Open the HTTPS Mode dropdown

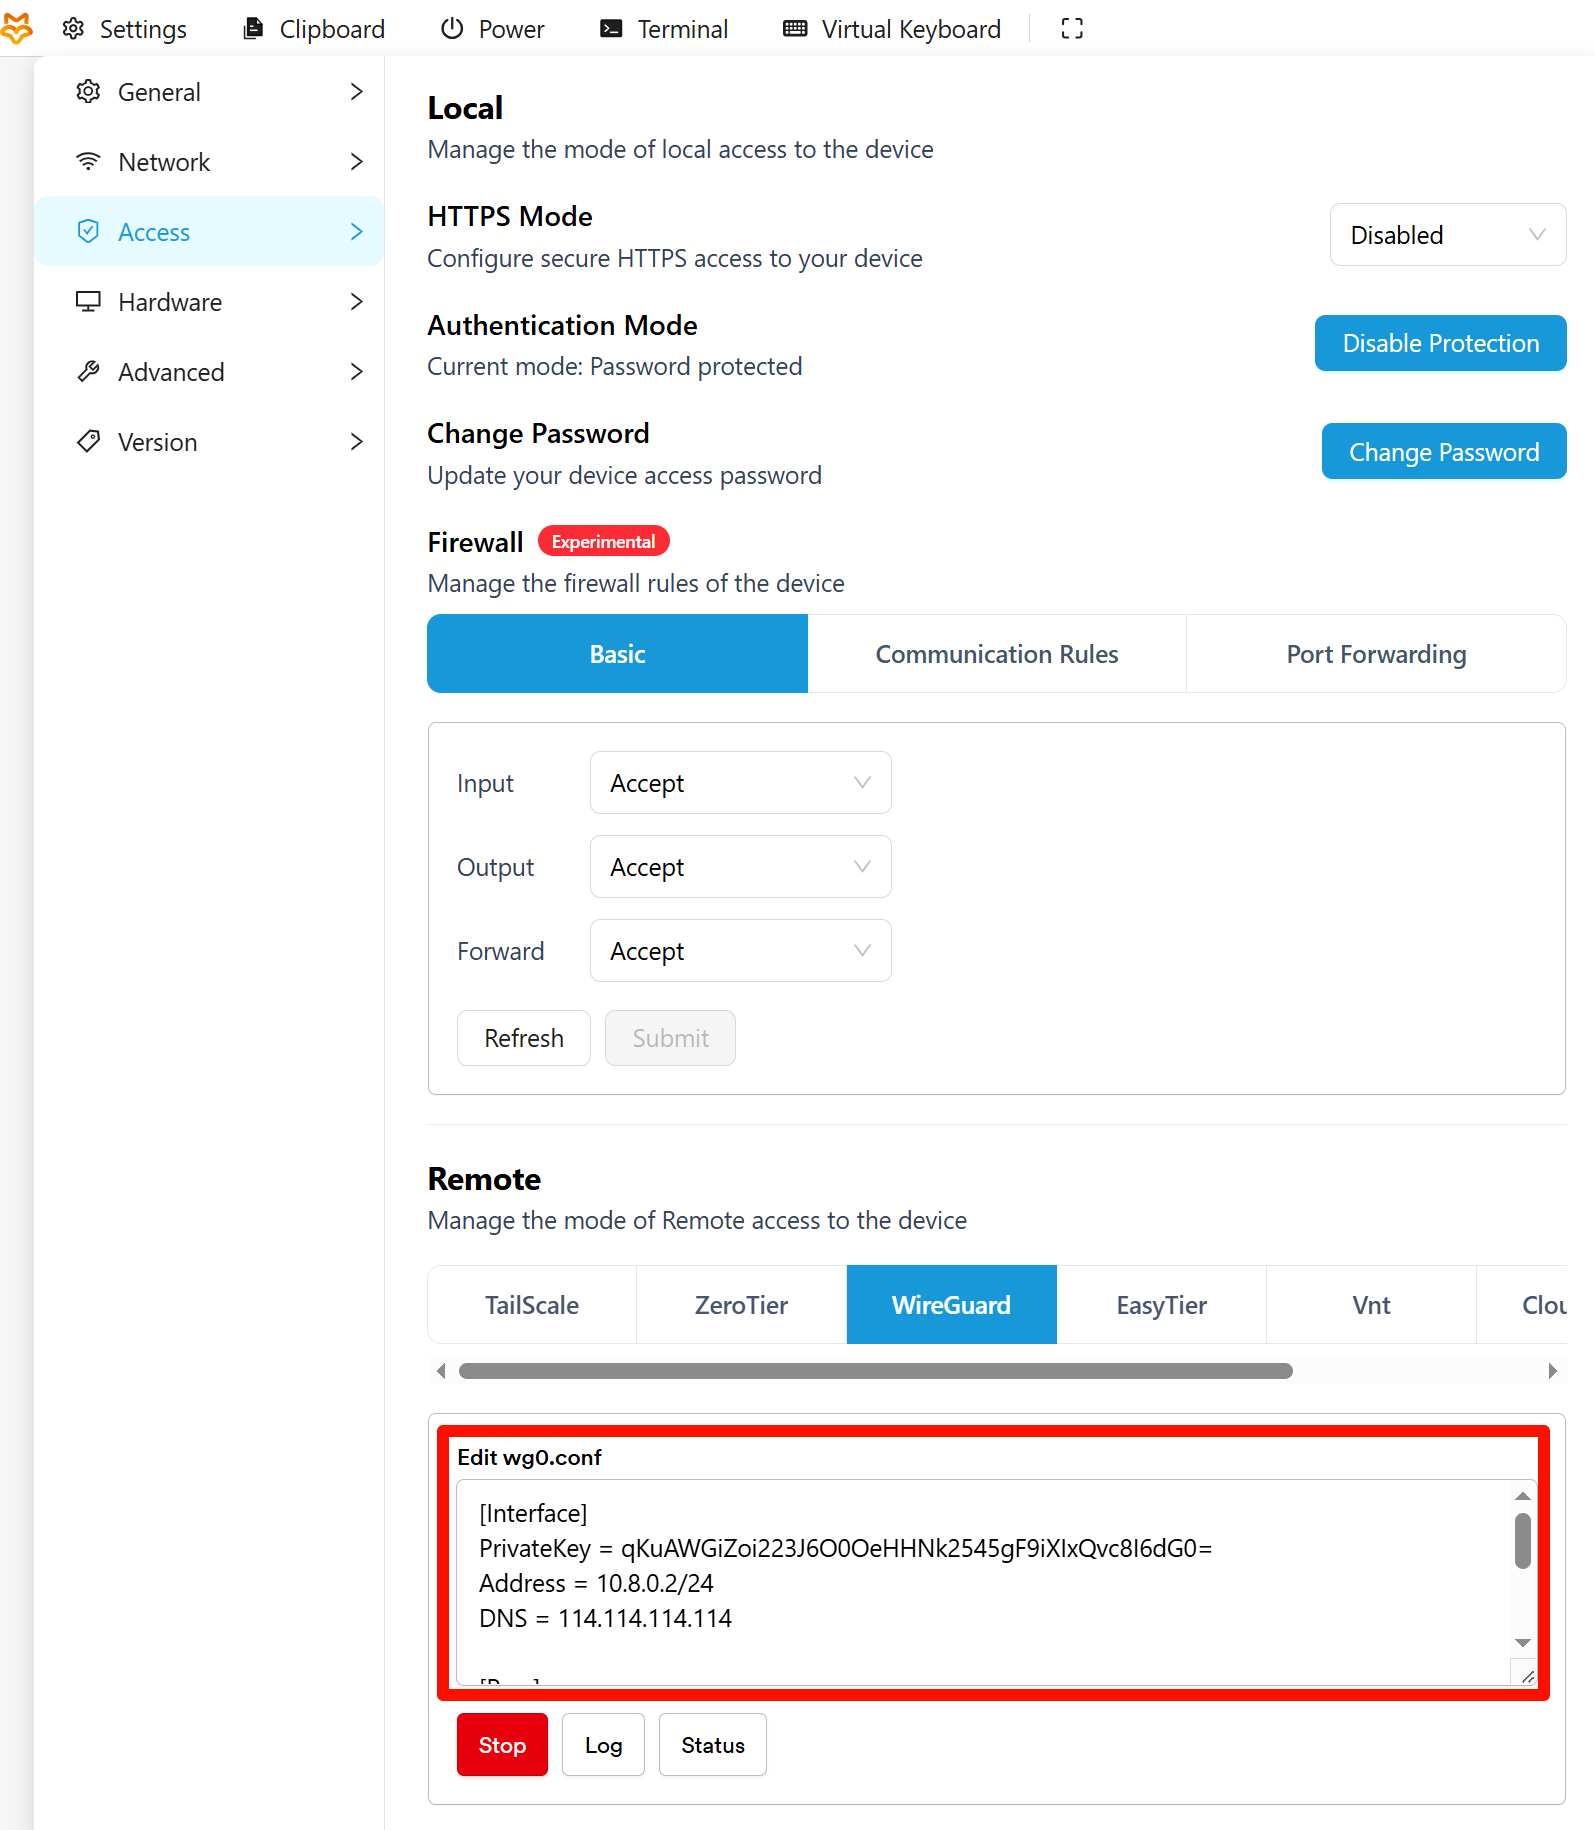[x=1447, y=235]
